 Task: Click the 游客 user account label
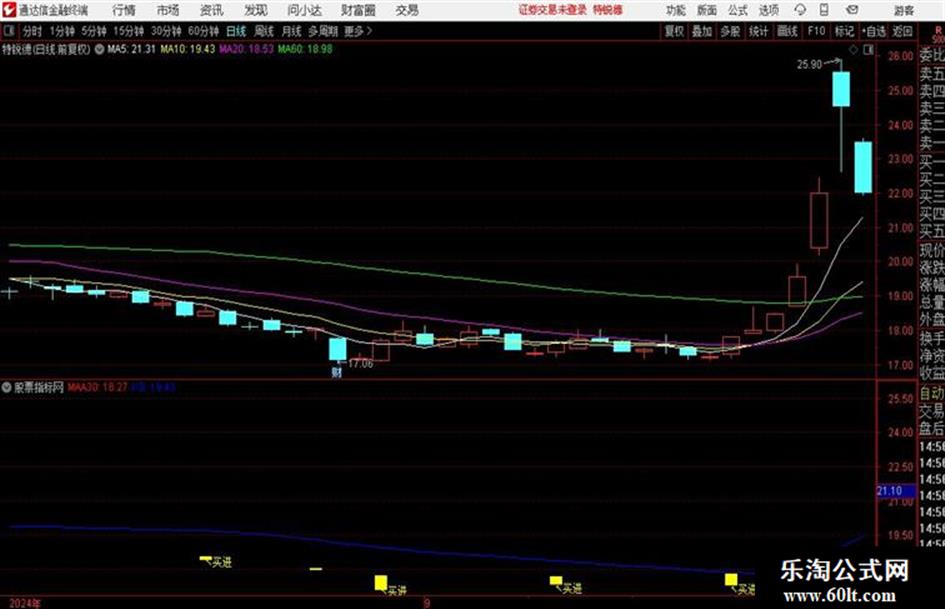[903, 10]
